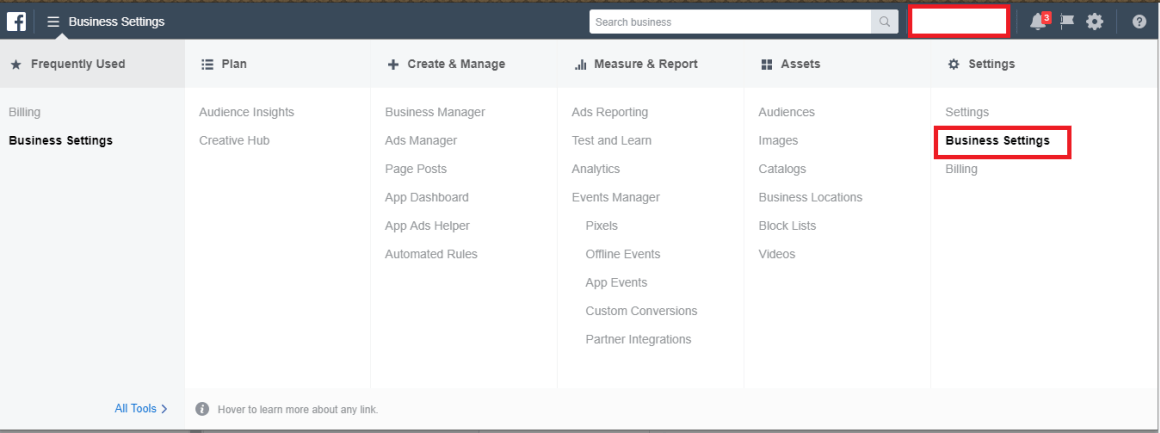
Task: Open the business account selector box
Action: [959, 21]
